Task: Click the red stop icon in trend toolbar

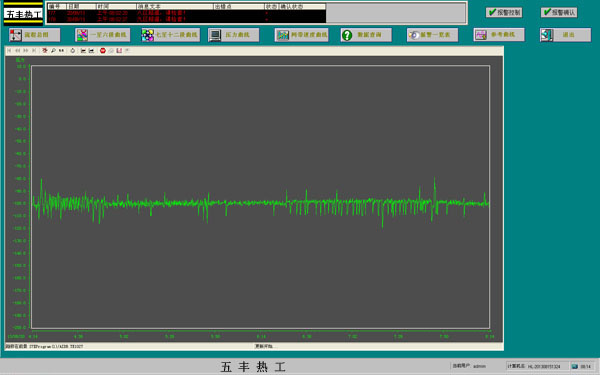Action: [x=103, y=51]
